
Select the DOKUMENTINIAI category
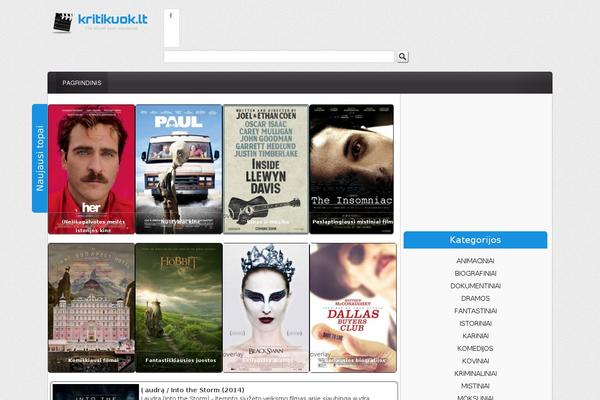coord(475,286)
